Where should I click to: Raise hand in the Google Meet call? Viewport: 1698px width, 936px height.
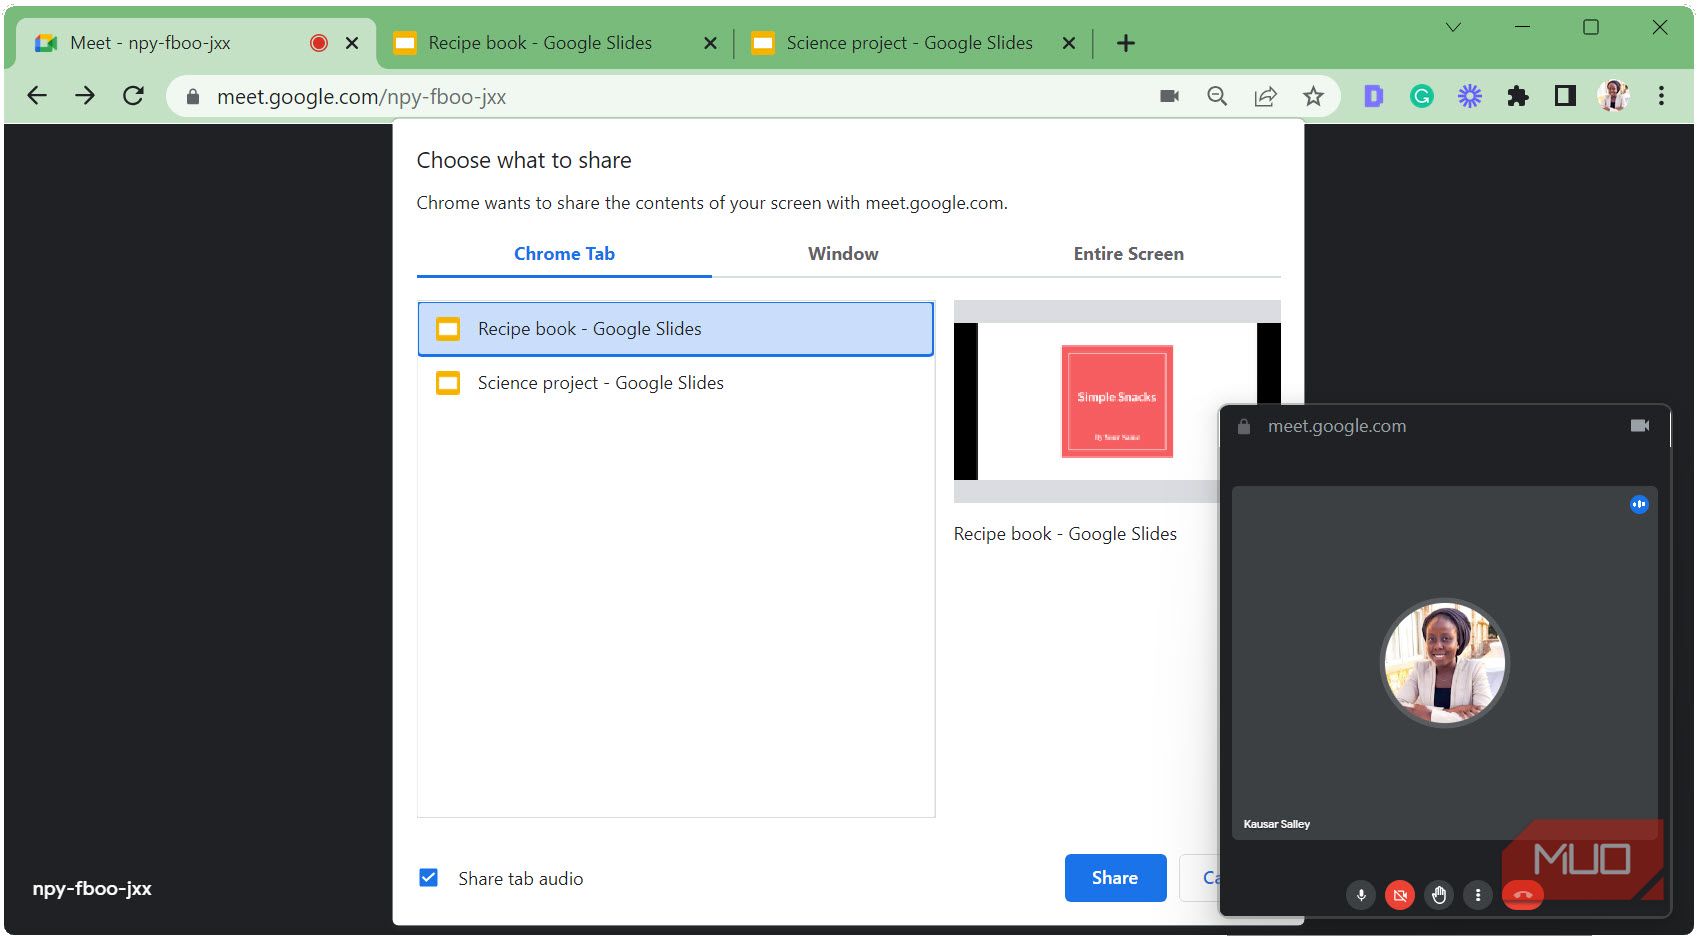pos(1439,895)
